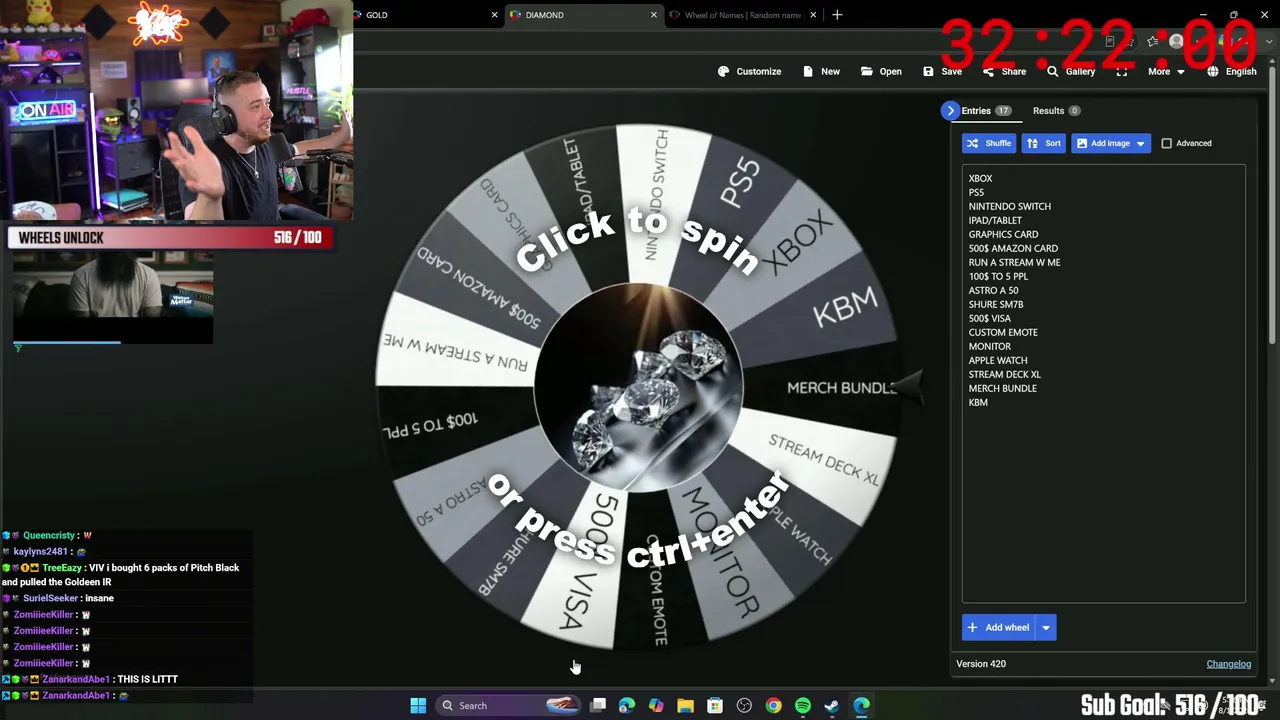
Task: Open Google Chrome from taskbar
Action: pos(773,706)
